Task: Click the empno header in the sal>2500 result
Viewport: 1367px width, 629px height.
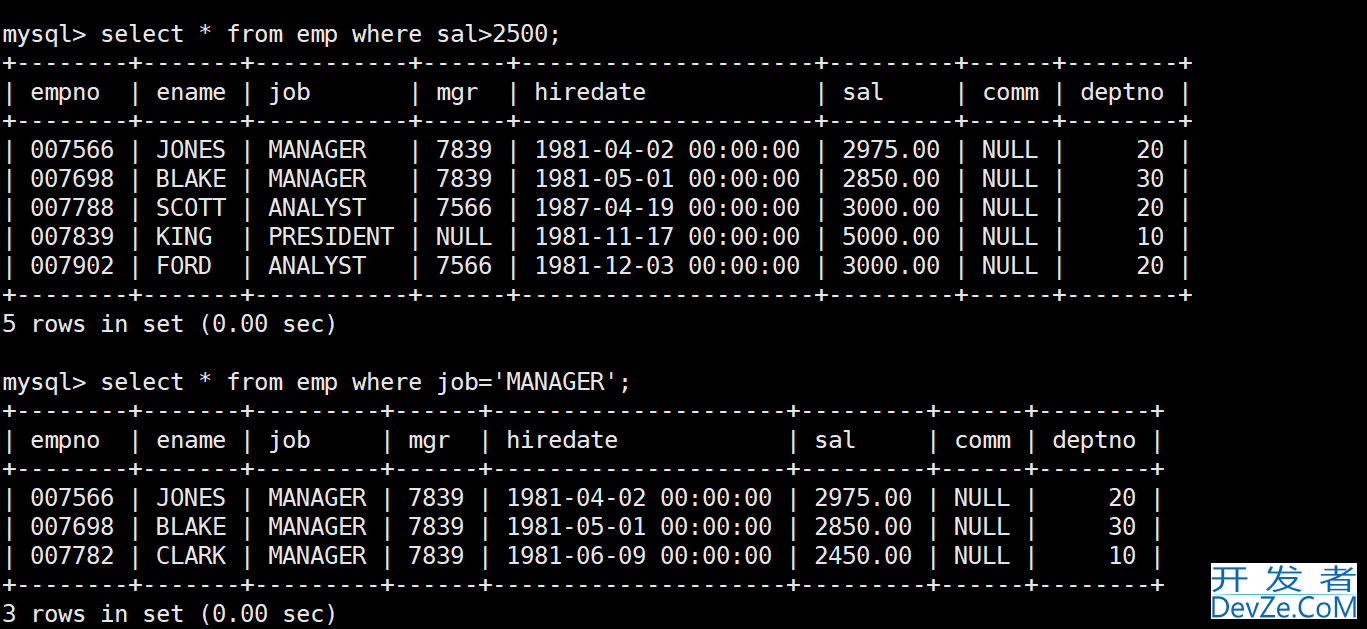Action: pos(65,92)
